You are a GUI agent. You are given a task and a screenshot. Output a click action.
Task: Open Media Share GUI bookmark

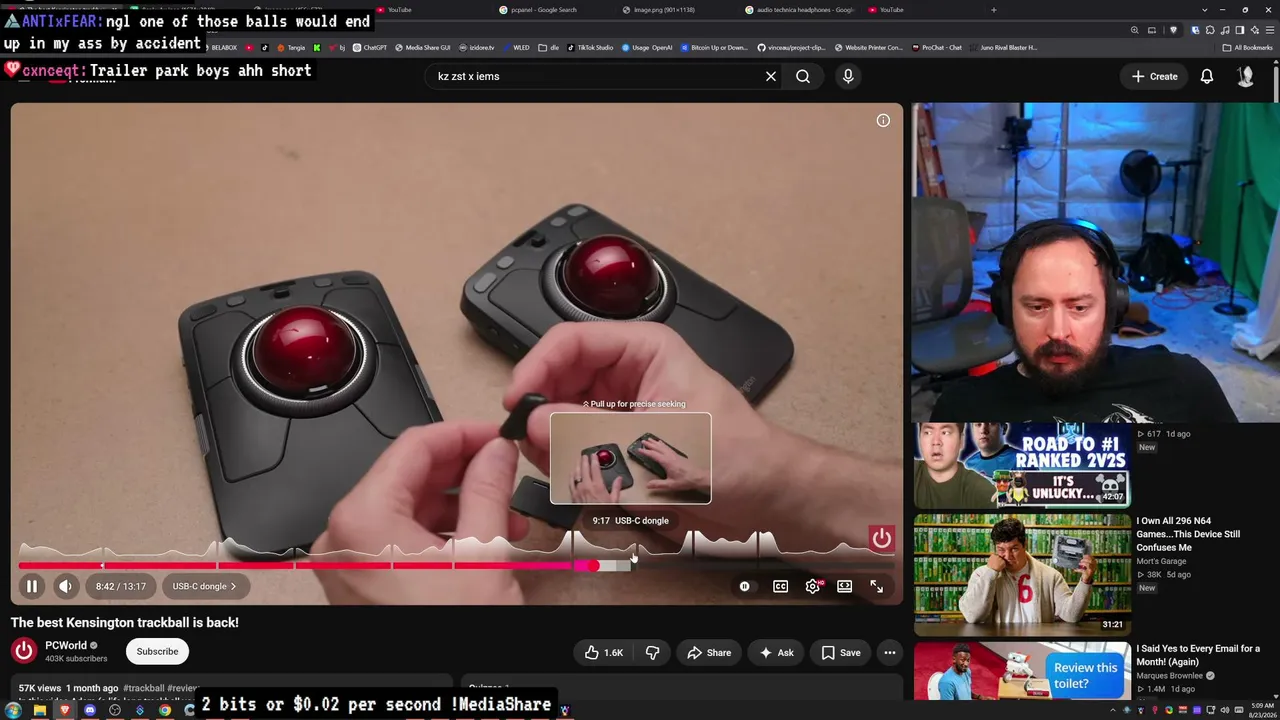[423, 47]
